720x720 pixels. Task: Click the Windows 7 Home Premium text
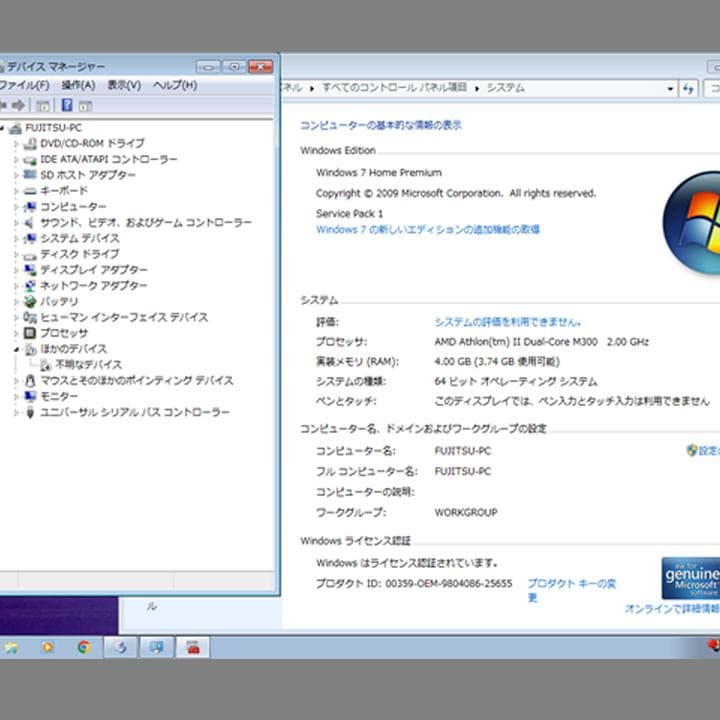click(x=378, y=173)
